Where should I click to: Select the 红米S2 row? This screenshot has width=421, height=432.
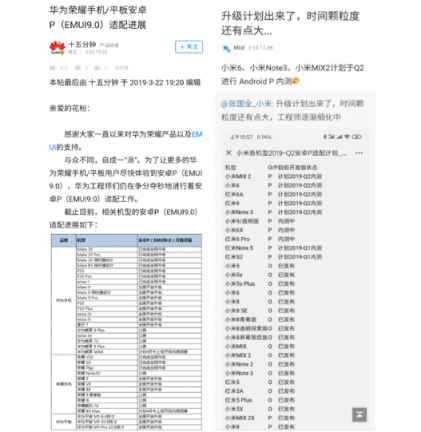coord(274,257)
